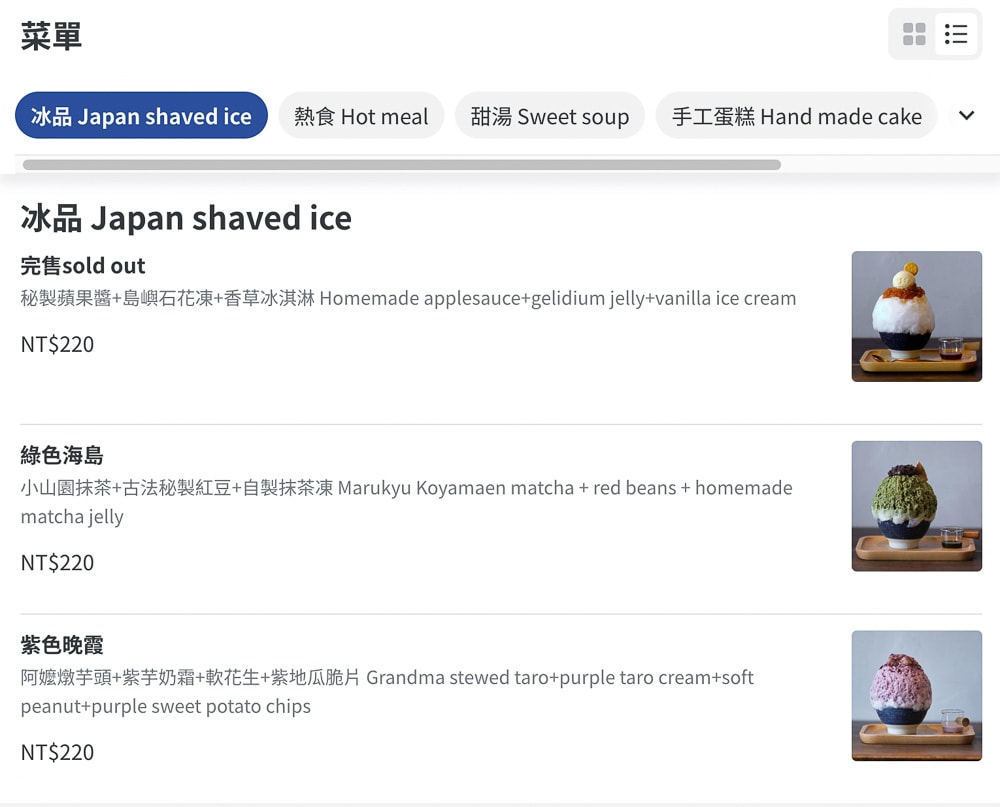Click the horizontal category scrollbar
Viewport: 1000px width, 807px height.
click(401, 165)
